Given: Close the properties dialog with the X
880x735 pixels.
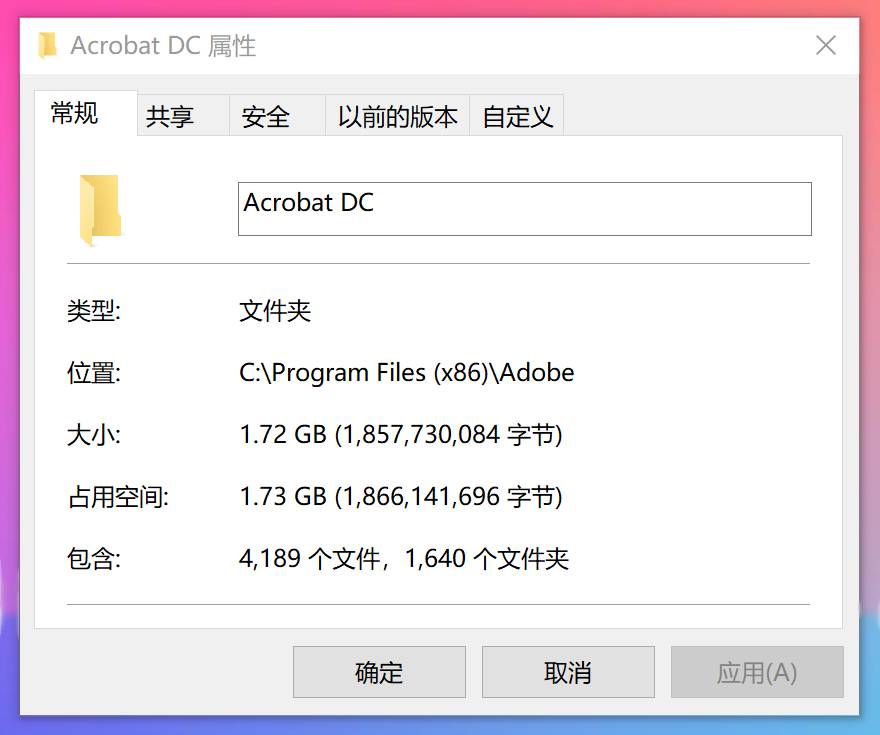Looking at the screenshot, I should (x=825, y=45).
